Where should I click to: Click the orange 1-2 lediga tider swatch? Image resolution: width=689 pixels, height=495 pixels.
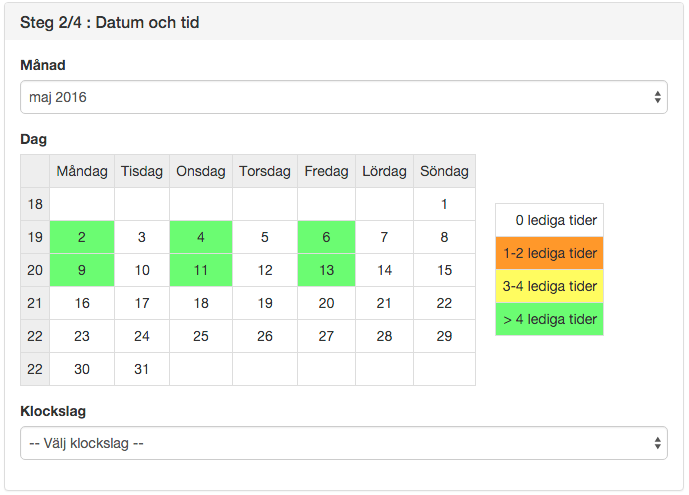549,253
